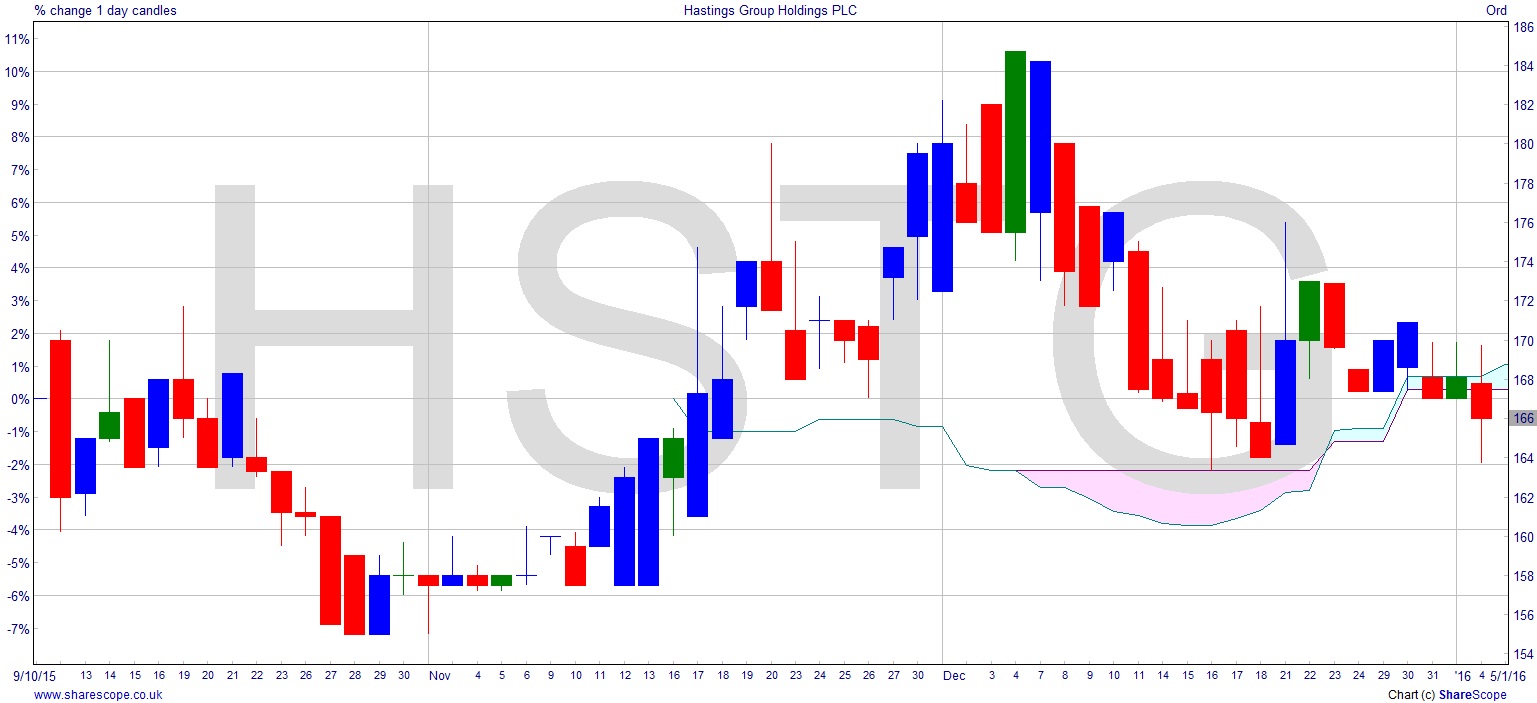Screen dimensions: 1537x703
Task: Click the '% change 1 day candles' label
Action: (x=105, y=10)
